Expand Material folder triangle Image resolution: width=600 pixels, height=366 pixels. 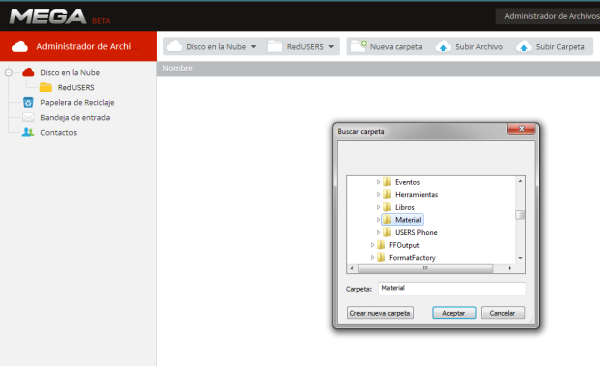378,220
